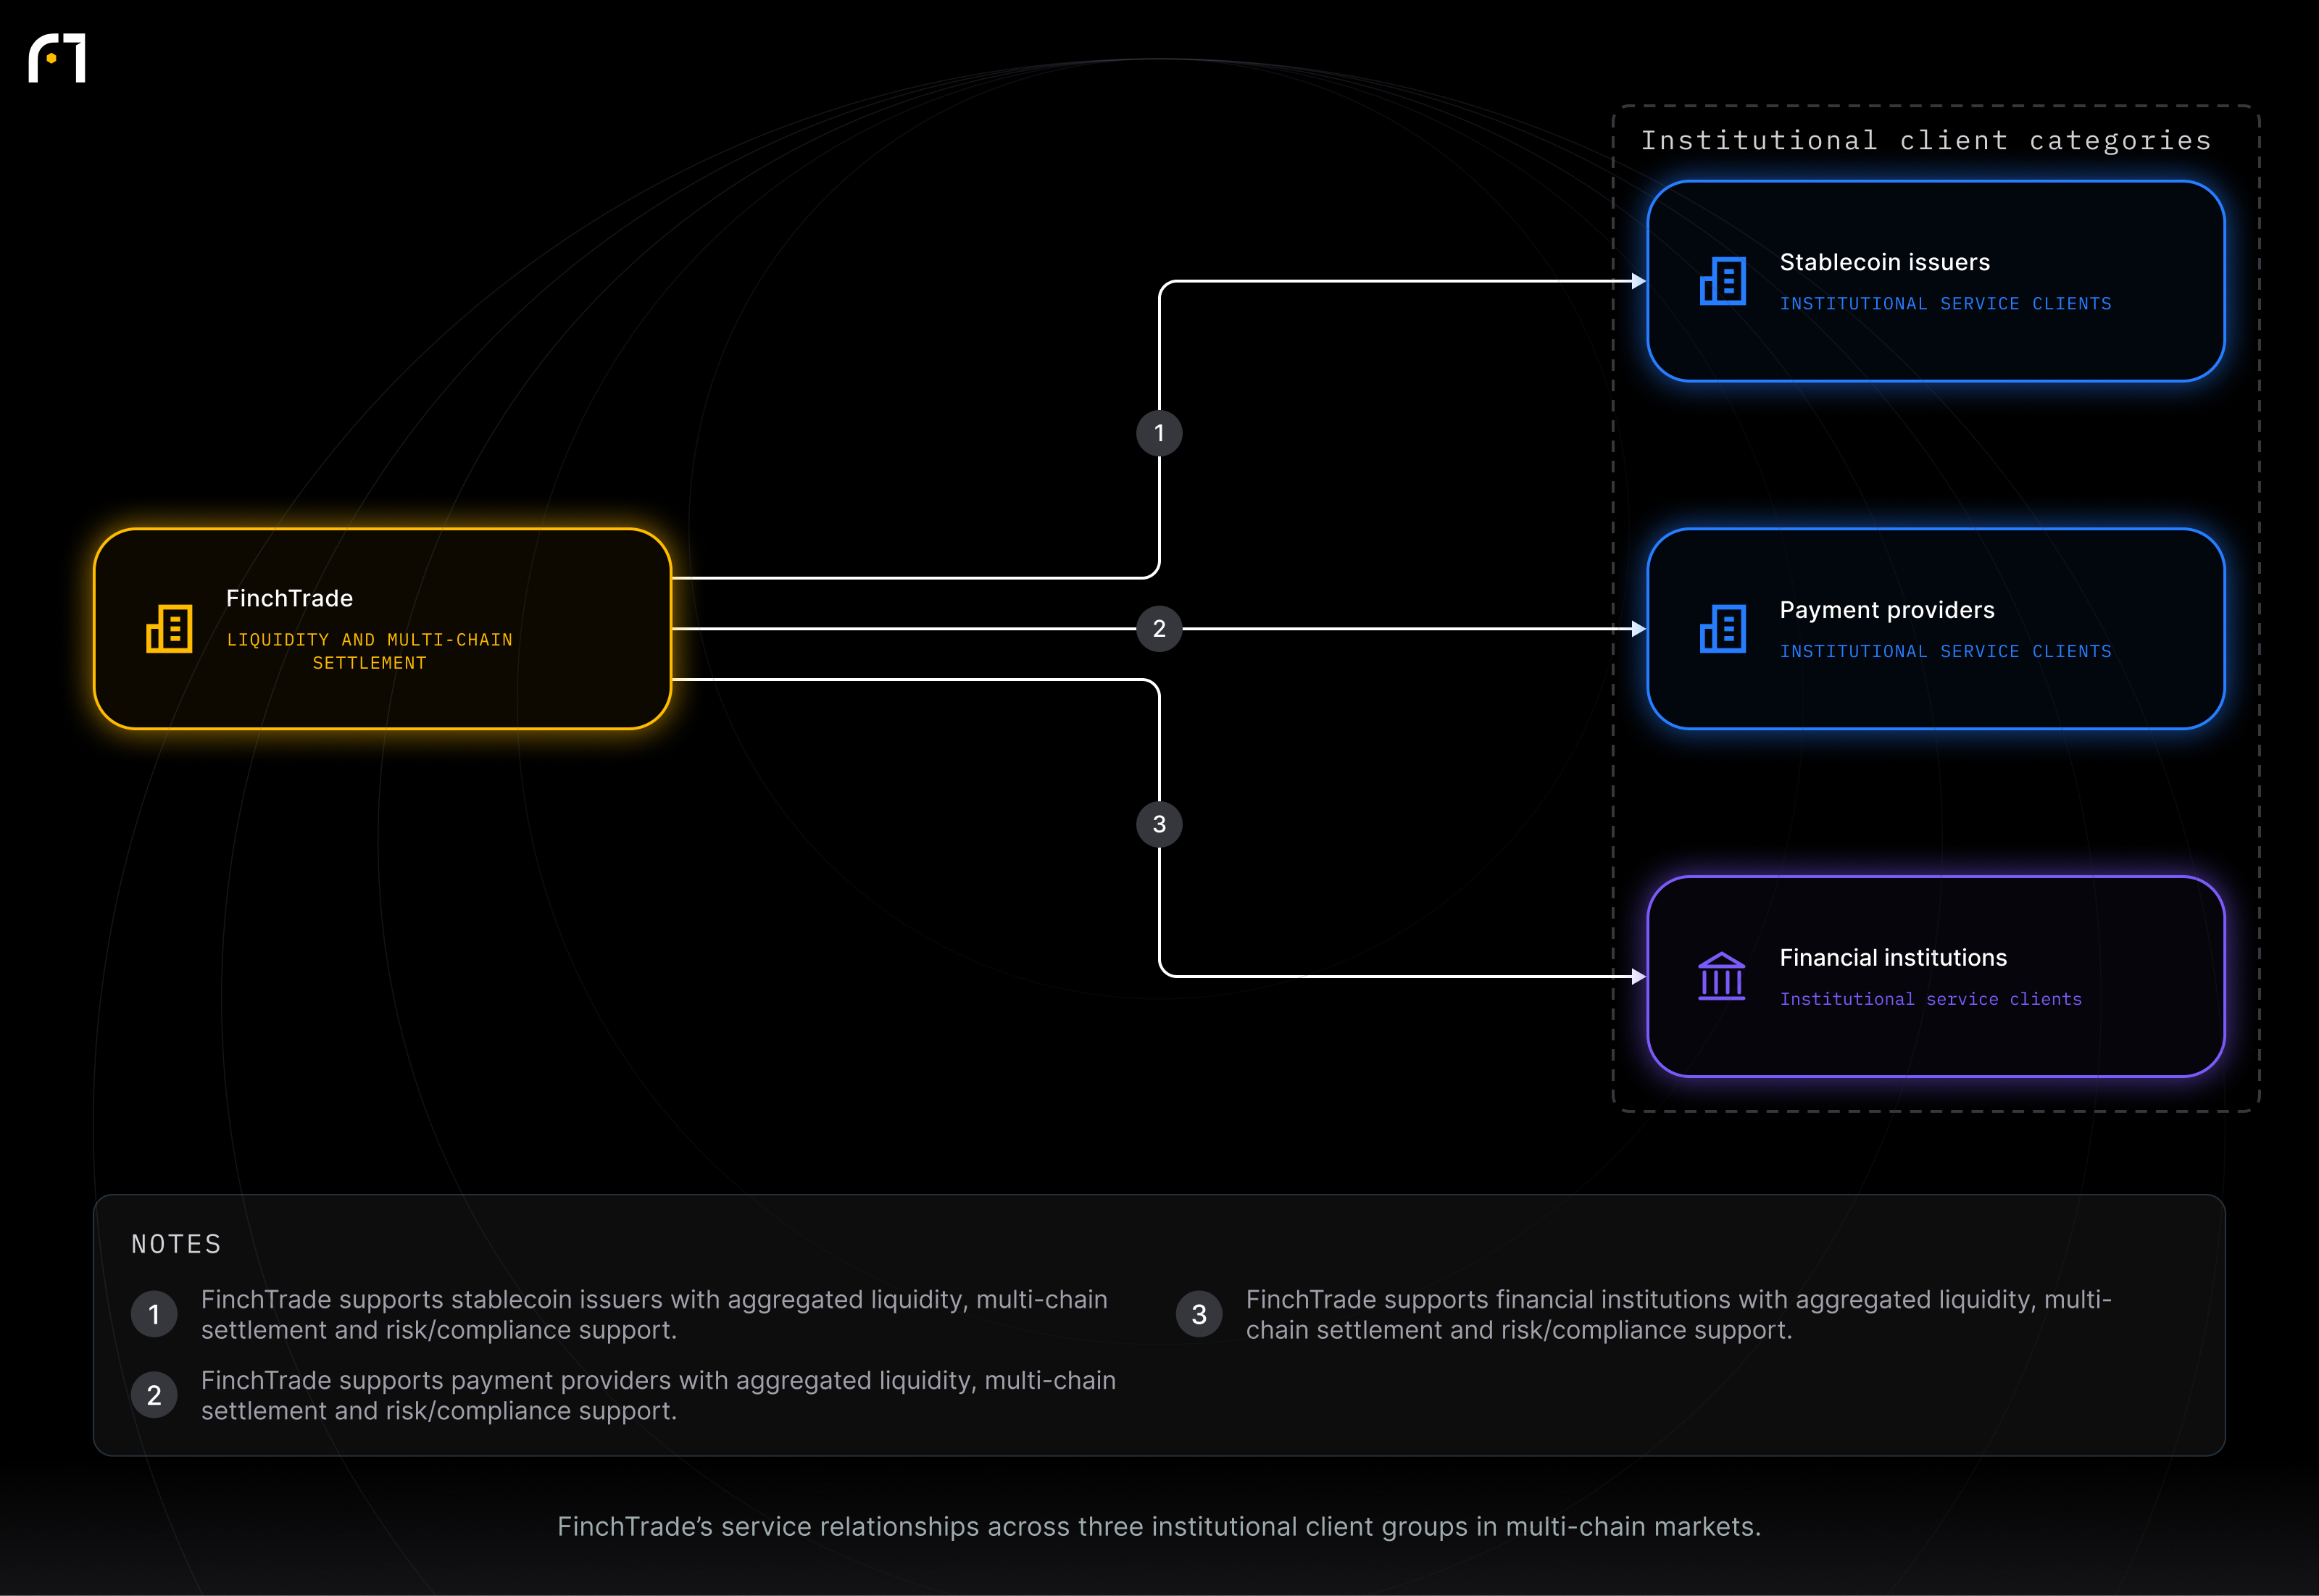
Task: Click the blue building icon beside Stablecoin issuers
Action: point(1722,281)
